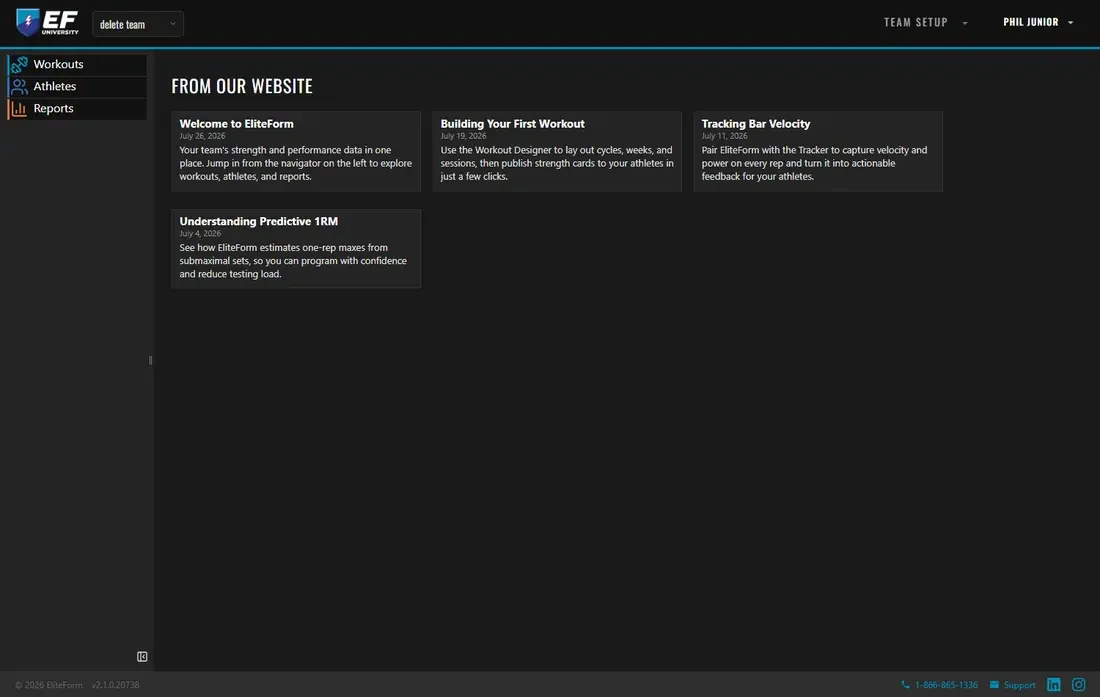1100x697 pixels.
Task: Click the version v2.1.0.20738 text
Action: tap(115, 685)
